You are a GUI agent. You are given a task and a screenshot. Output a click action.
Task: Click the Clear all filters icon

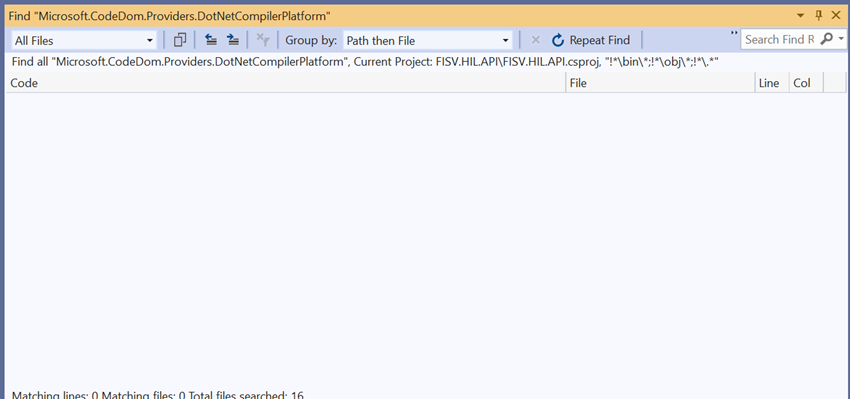(x=263, y=40)
